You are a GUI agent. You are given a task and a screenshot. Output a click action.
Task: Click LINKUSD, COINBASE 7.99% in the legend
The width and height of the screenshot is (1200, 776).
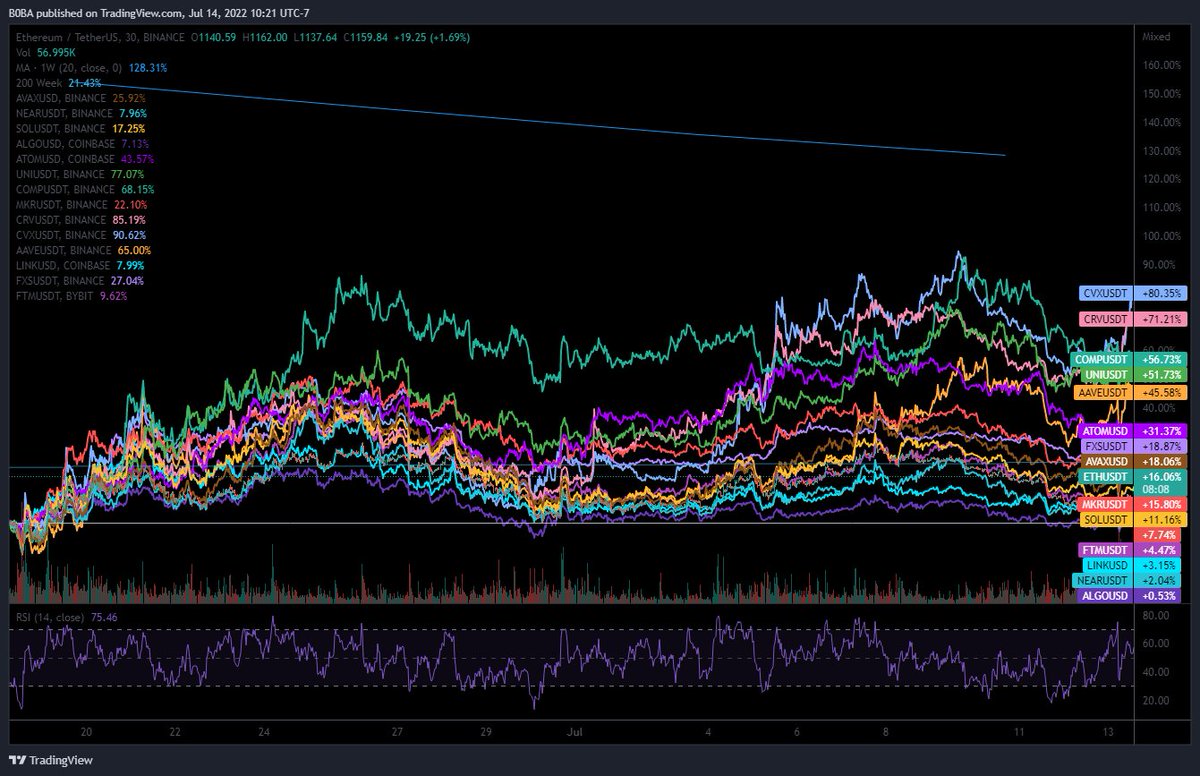click(81, 265)
